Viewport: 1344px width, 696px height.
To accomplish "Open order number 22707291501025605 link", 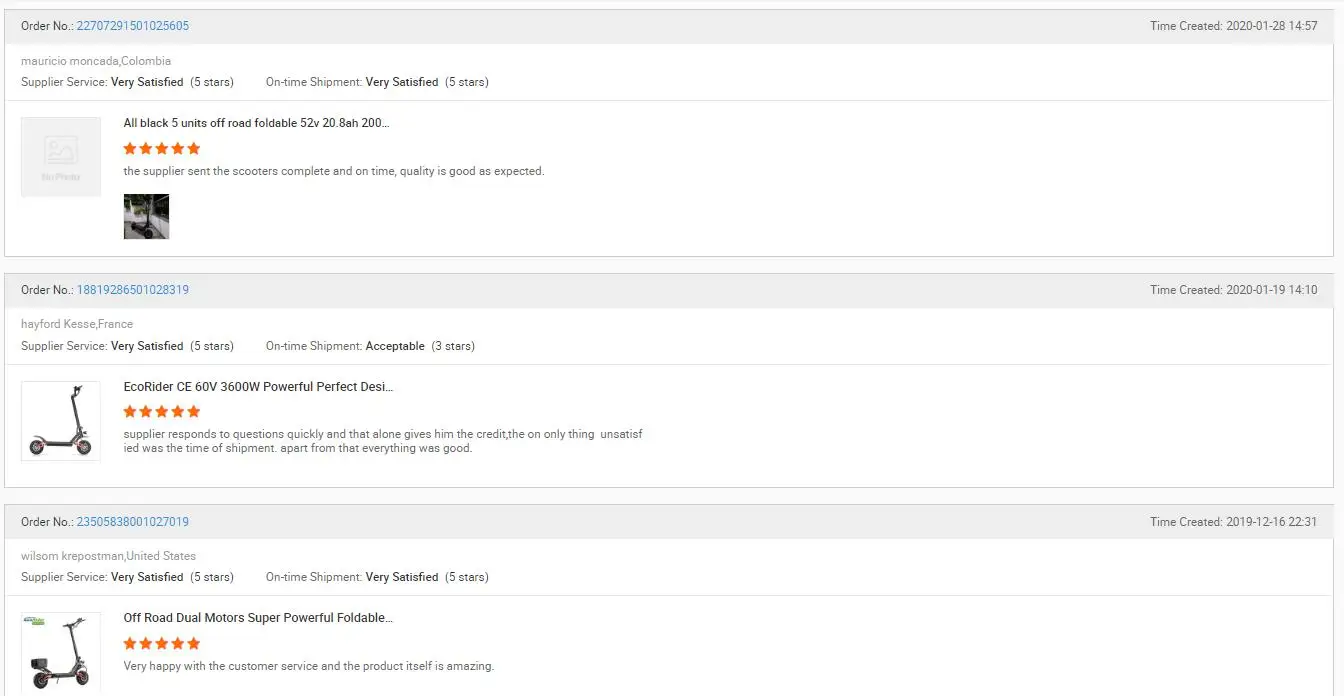I will coord(133,26).
